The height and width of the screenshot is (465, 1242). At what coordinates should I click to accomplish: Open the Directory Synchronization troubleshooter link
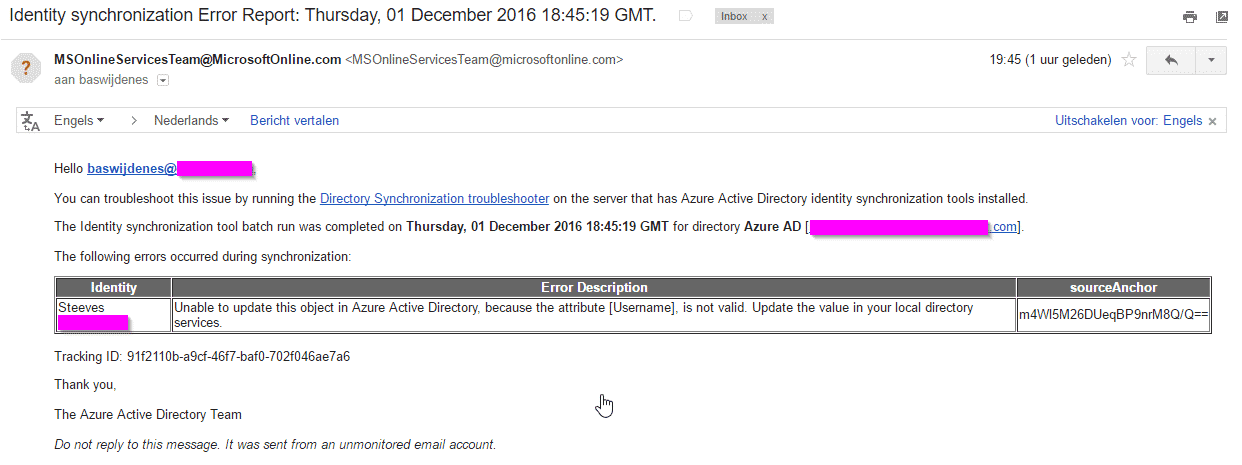[434, 199]
